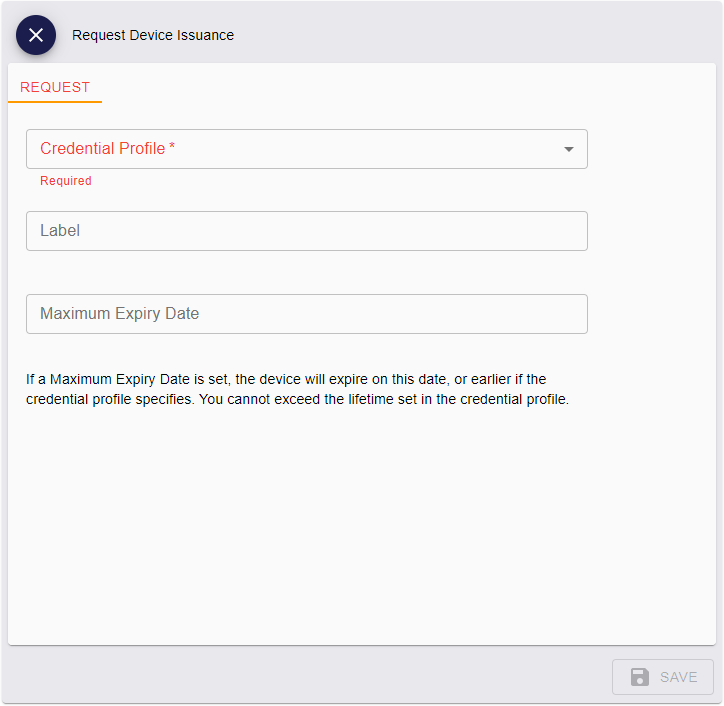This screenshot has height=706, width=724.
Task: Click the "Maximum Expiry Date" placeholder text
Action: [x=119, y=314]
